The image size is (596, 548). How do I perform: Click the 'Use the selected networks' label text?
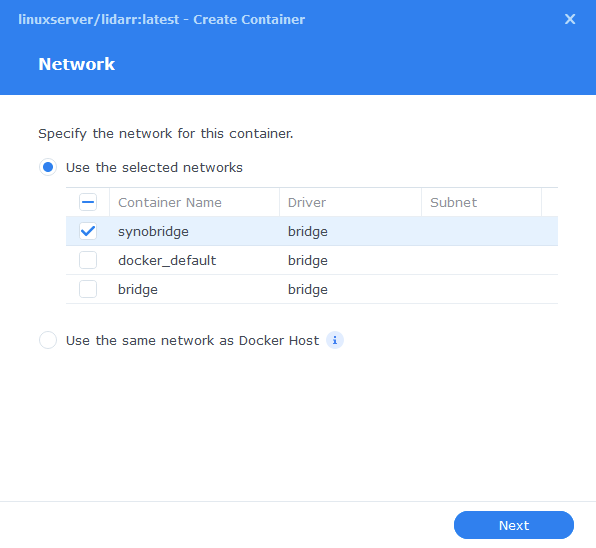click(154, 168)
